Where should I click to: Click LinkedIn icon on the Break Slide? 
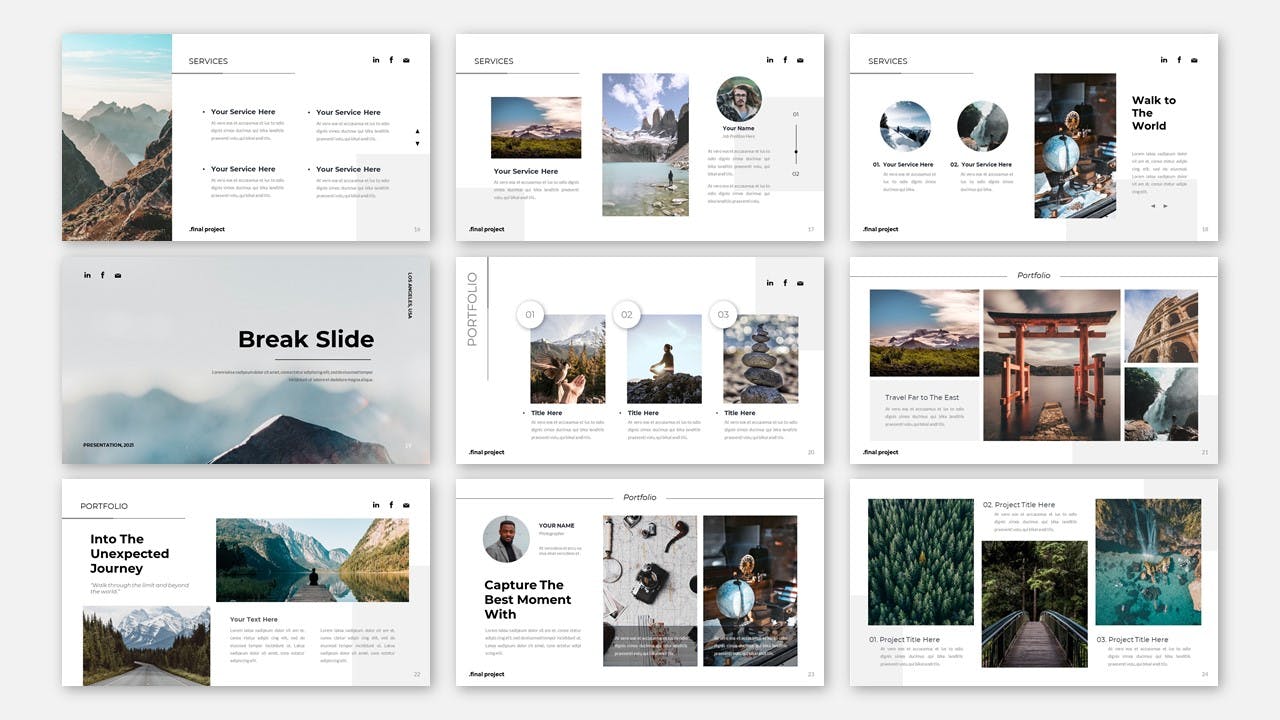(x=87, y=275)
